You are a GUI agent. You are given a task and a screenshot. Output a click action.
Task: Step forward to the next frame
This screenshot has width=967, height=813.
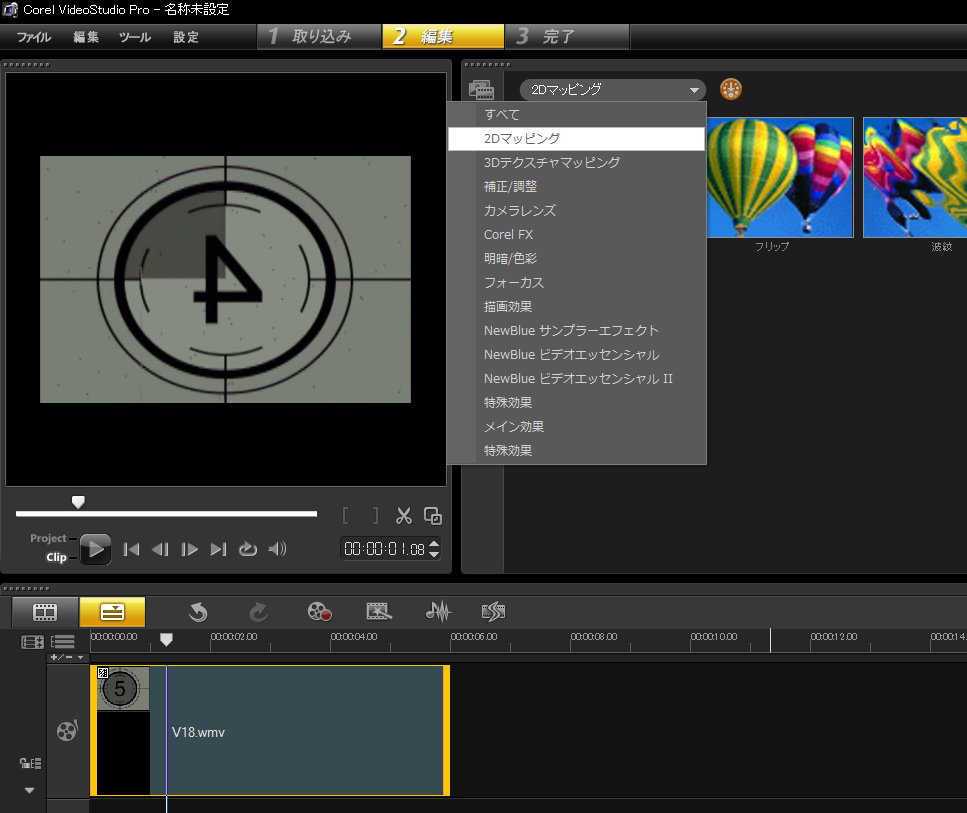(189, 549)
